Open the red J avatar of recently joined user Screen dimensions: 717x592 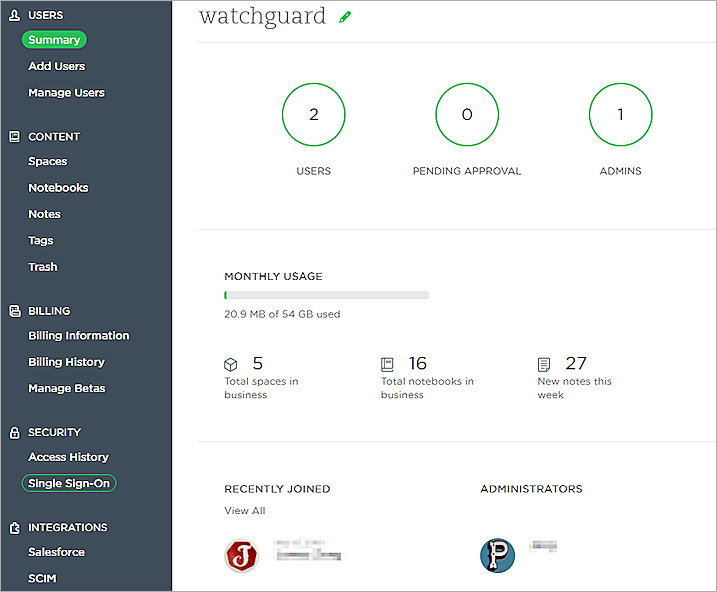241,555
